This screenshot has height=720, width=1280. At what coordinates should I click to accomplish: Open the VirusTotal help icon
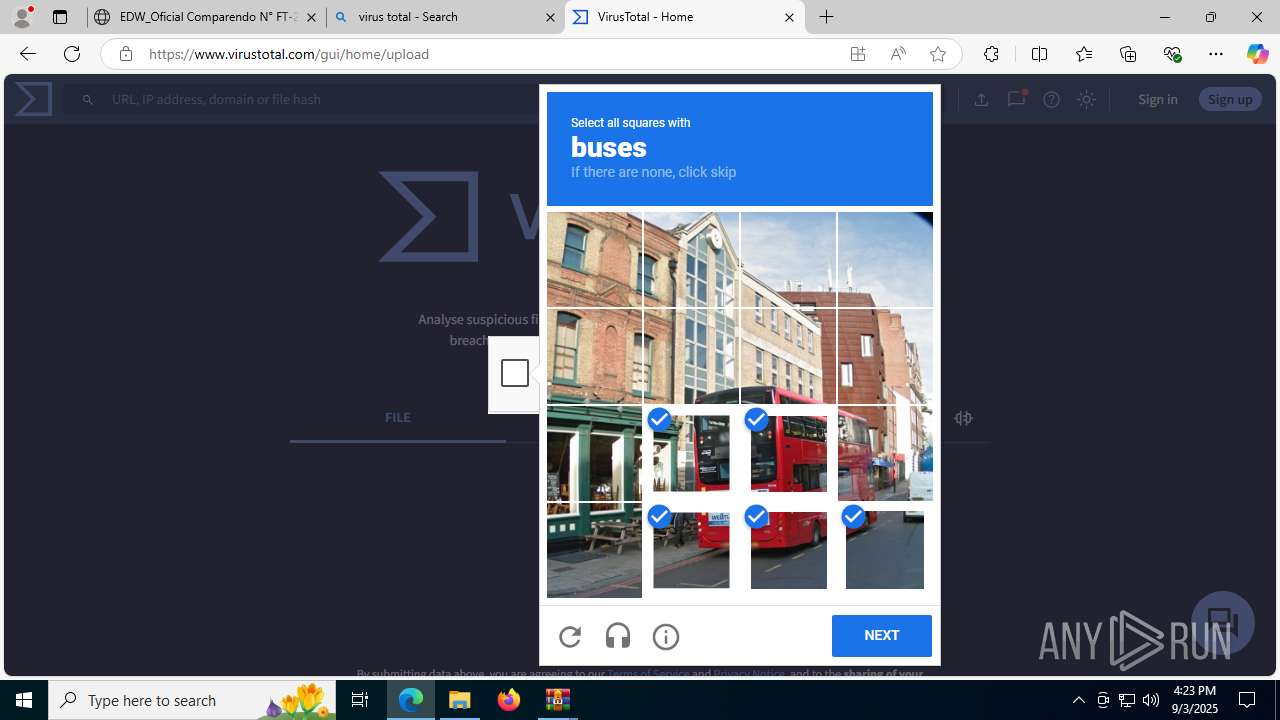point(1051,99)
